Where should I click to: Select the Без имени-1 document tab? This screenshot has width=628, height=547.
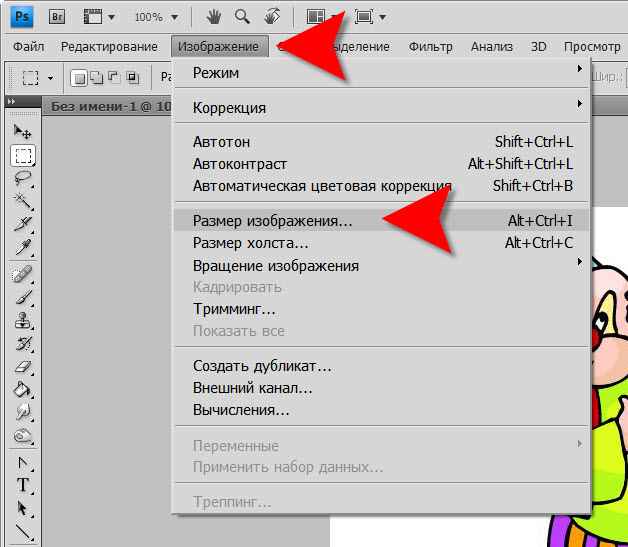(107, 106)
